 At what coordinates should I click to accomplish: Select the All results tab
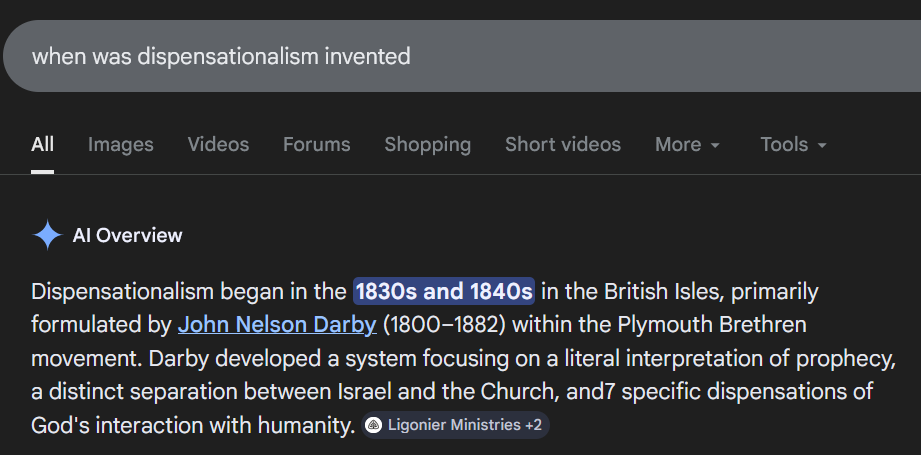pyautogui.click(x=42, y=144)
